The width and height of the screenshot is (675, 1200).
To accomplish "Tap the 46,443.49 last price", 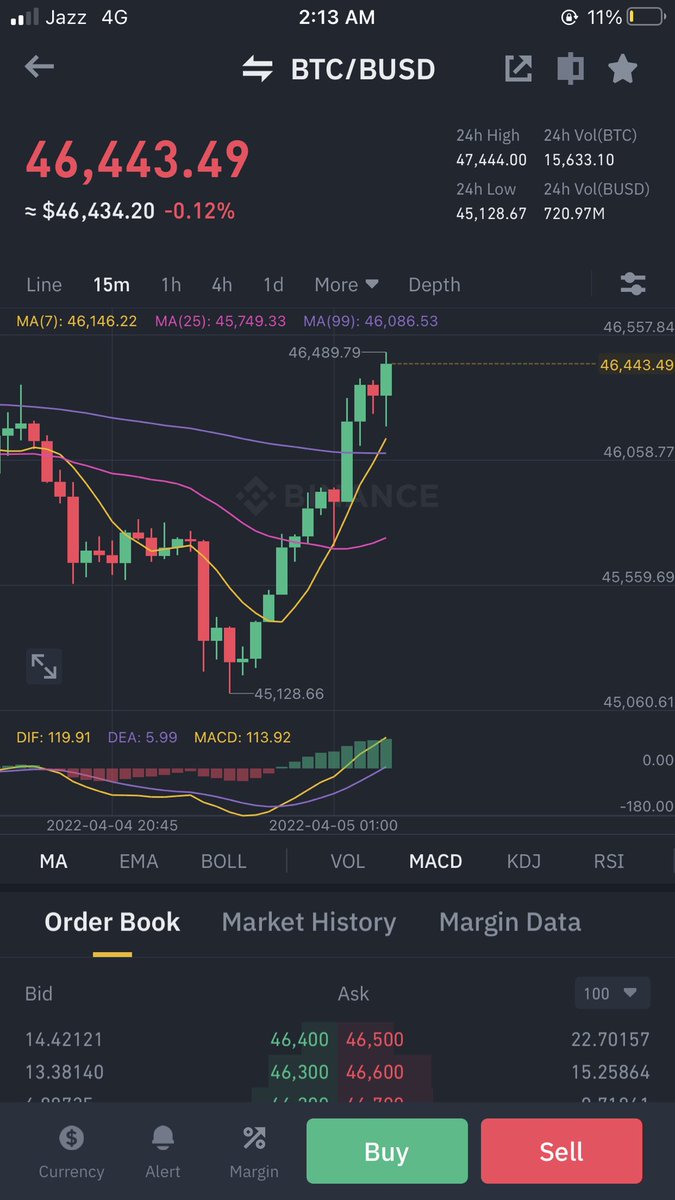I will 137,161.
